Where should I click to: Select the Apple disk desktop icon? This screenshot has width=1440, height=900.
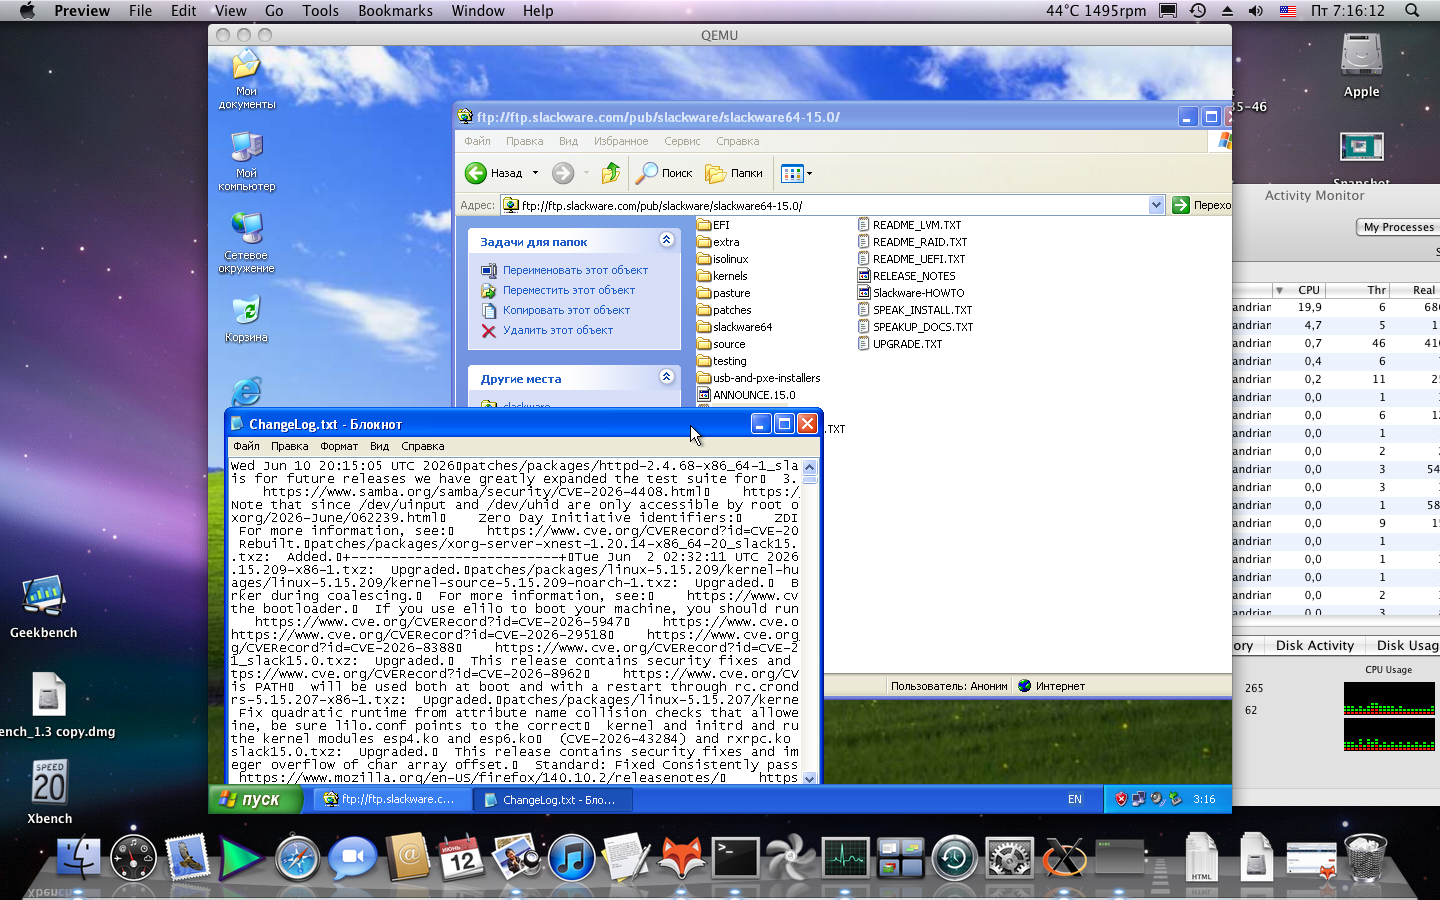(x=1361, y=64)
